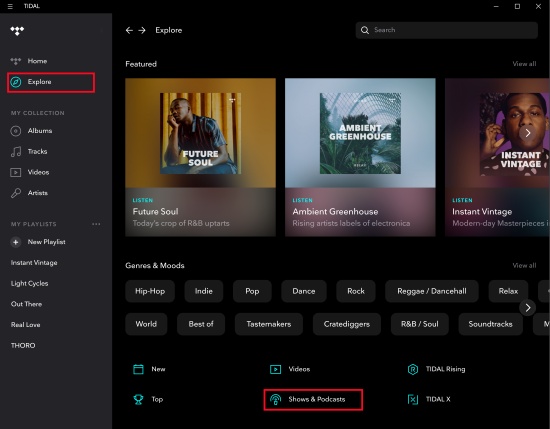Image resolution: width=550 pixels, height=429 pixels.
Task: Open the Instant Vintage featured title
Action: pyautogui.click(x=482, y=212)
